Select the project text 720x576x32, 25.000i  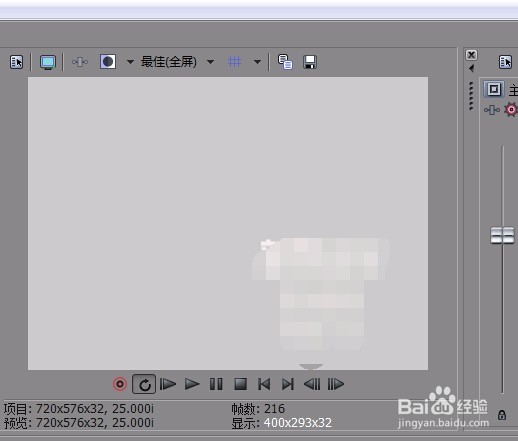[95, 409]
